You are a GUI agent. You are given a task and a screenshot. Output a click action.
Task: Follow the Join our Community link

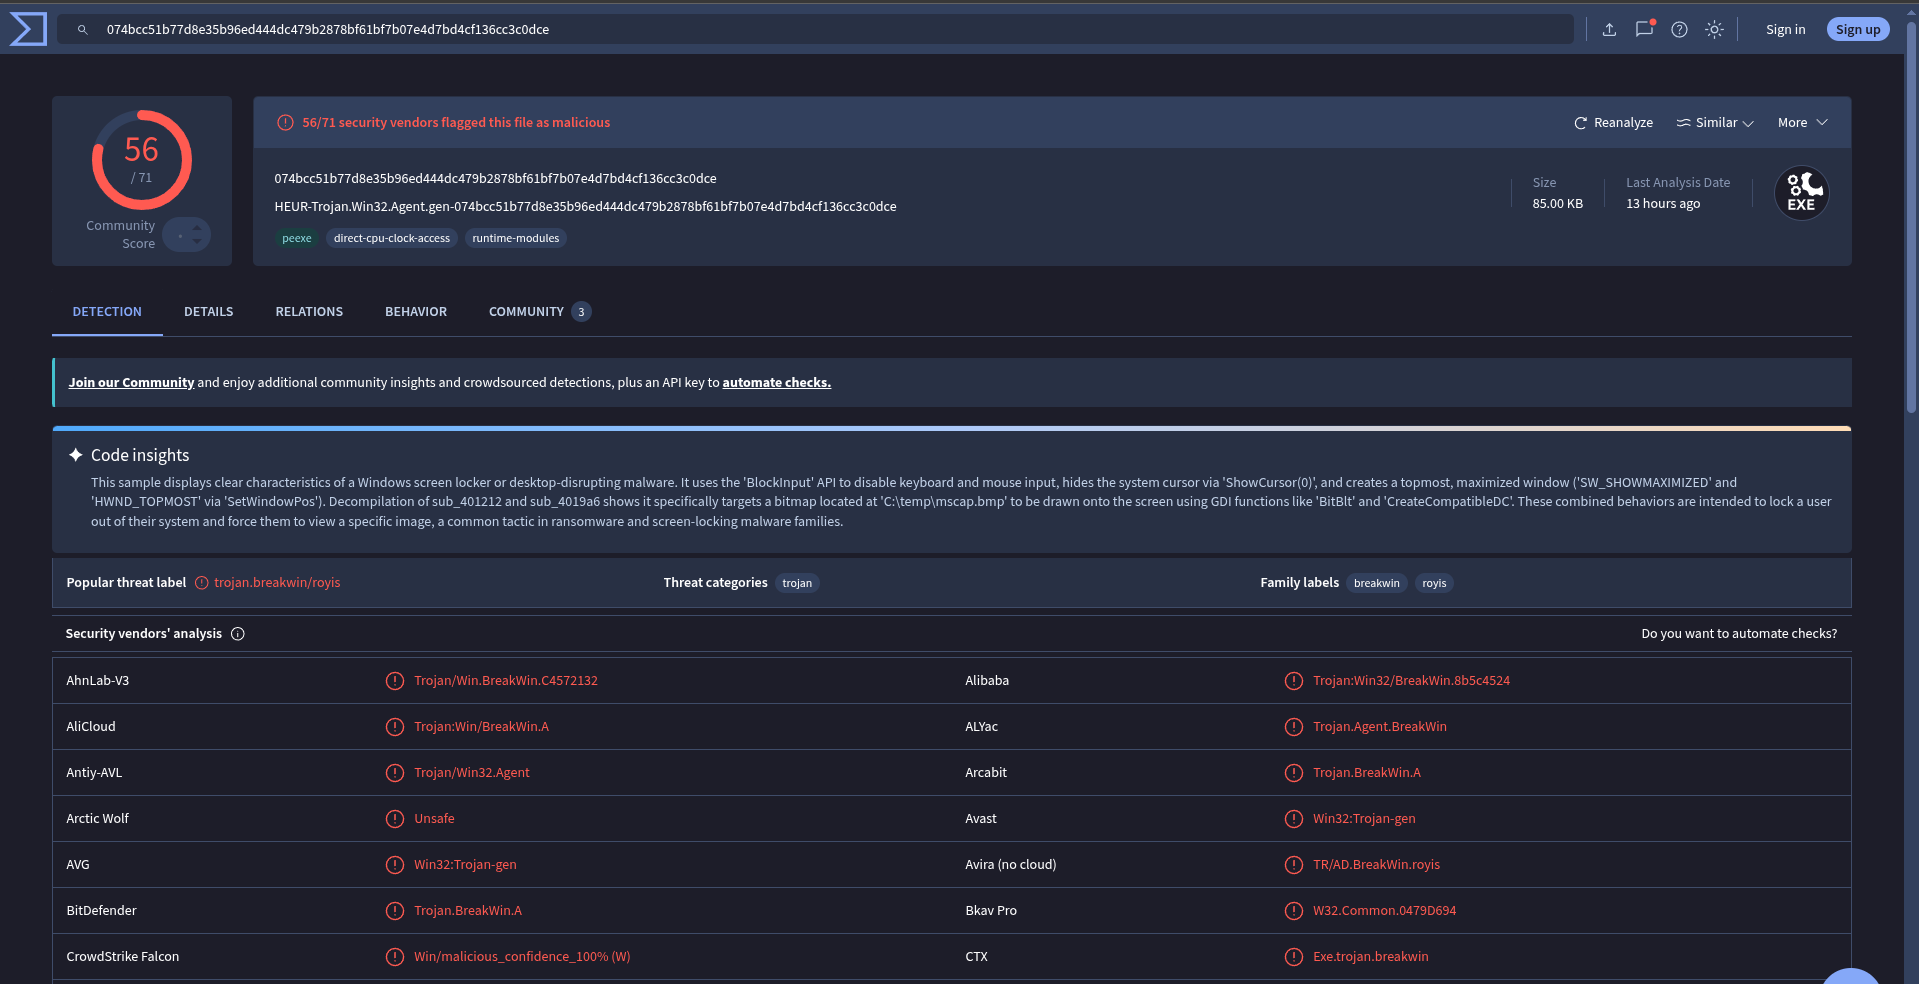click(x=131, y=383)
